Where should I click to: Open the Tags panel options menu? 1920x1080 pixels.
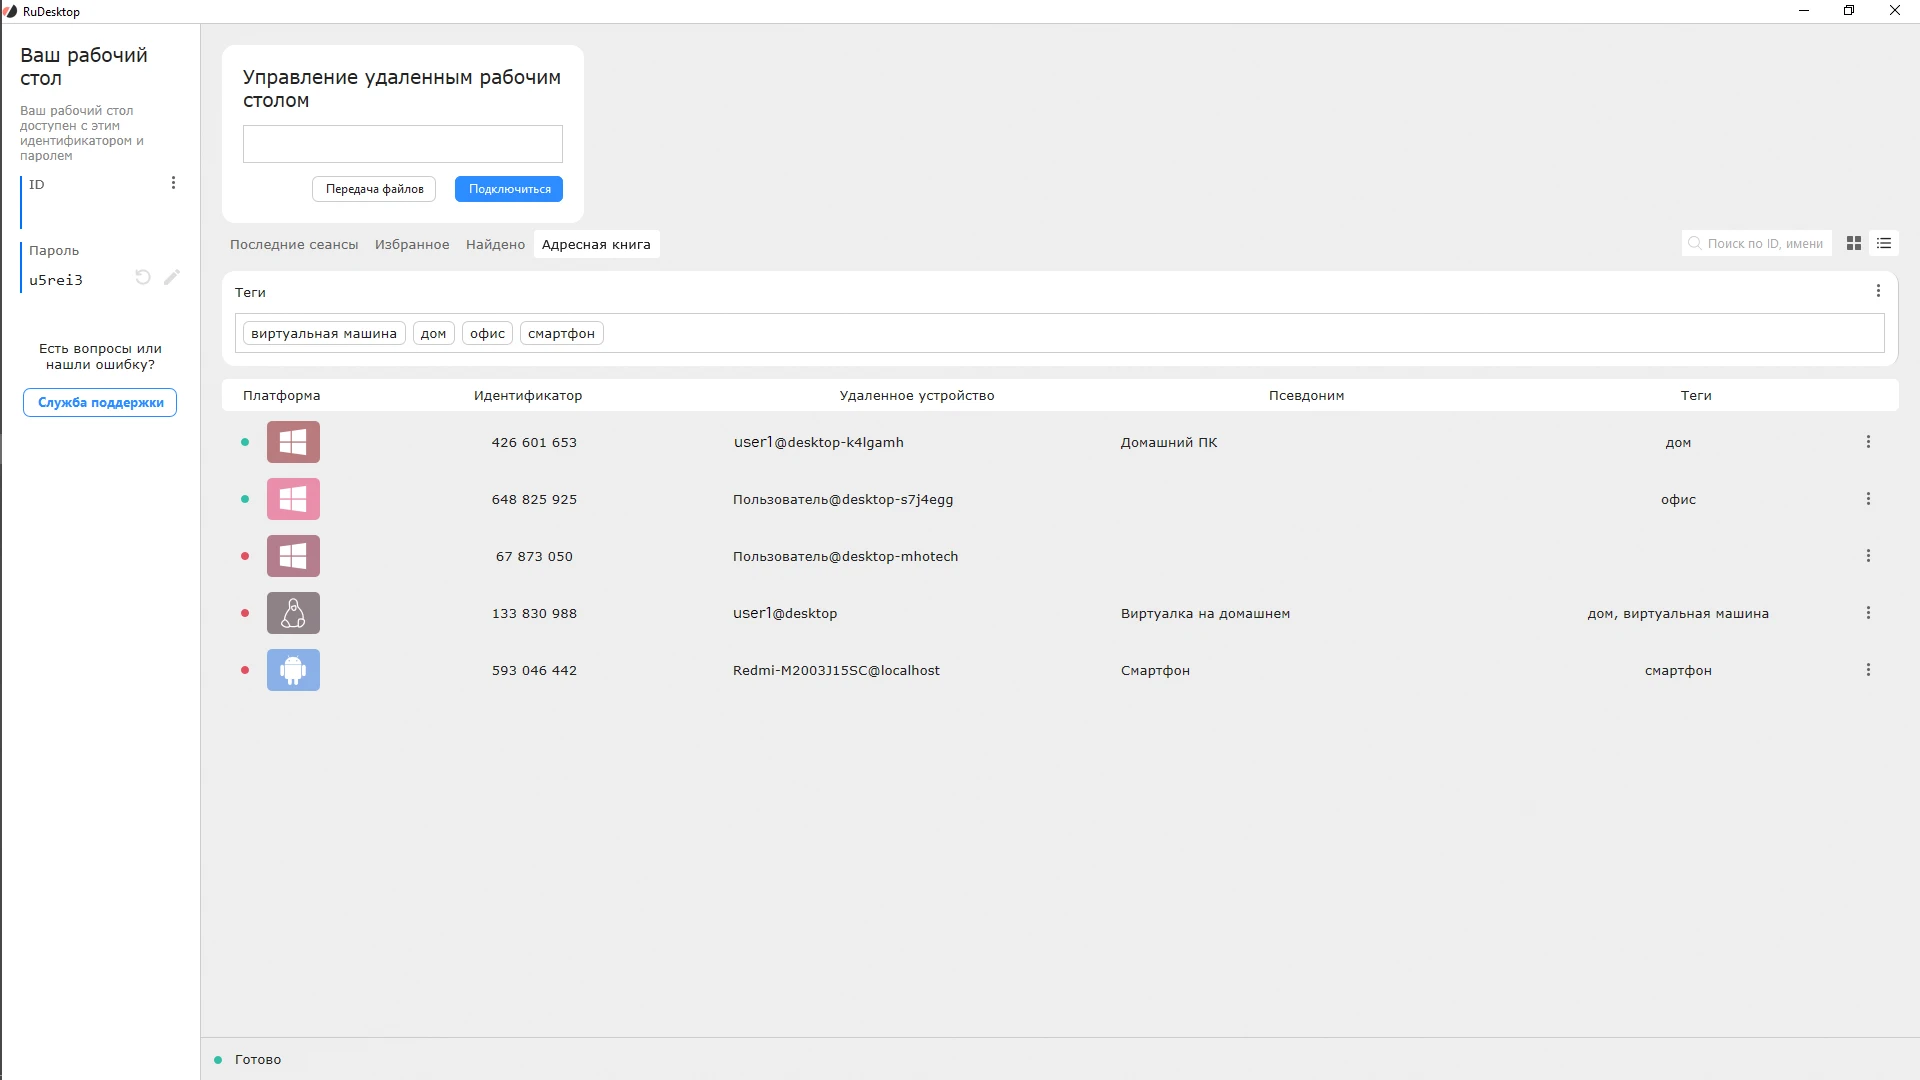coord(1878,291)
